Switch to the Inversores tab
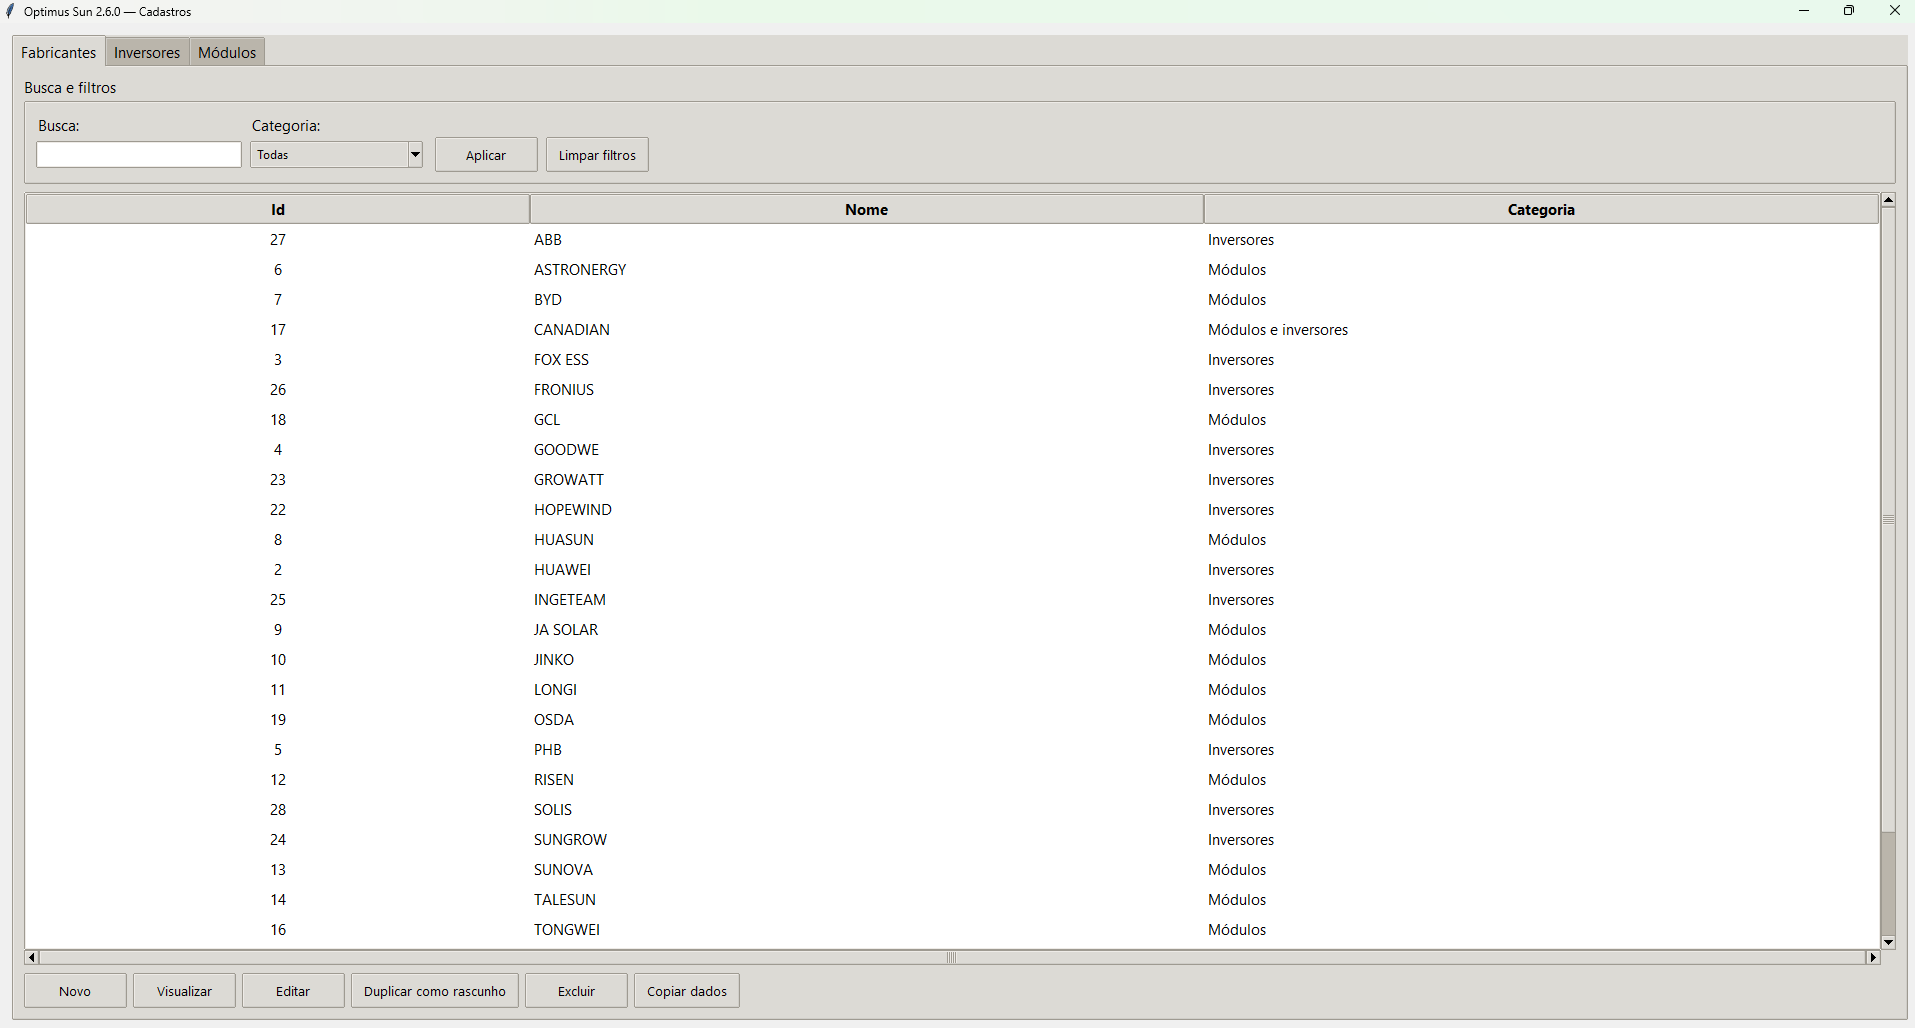The height and width of the screenshot is (1028, 1915). click(x=147, y=52)
